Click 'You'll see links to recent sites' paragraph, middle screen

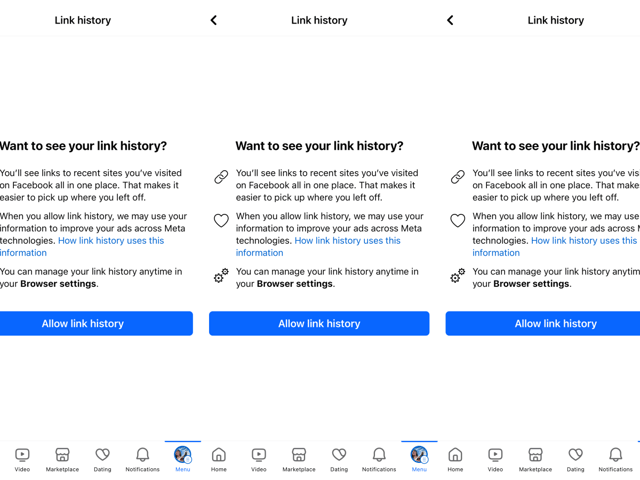click(327, 185)
